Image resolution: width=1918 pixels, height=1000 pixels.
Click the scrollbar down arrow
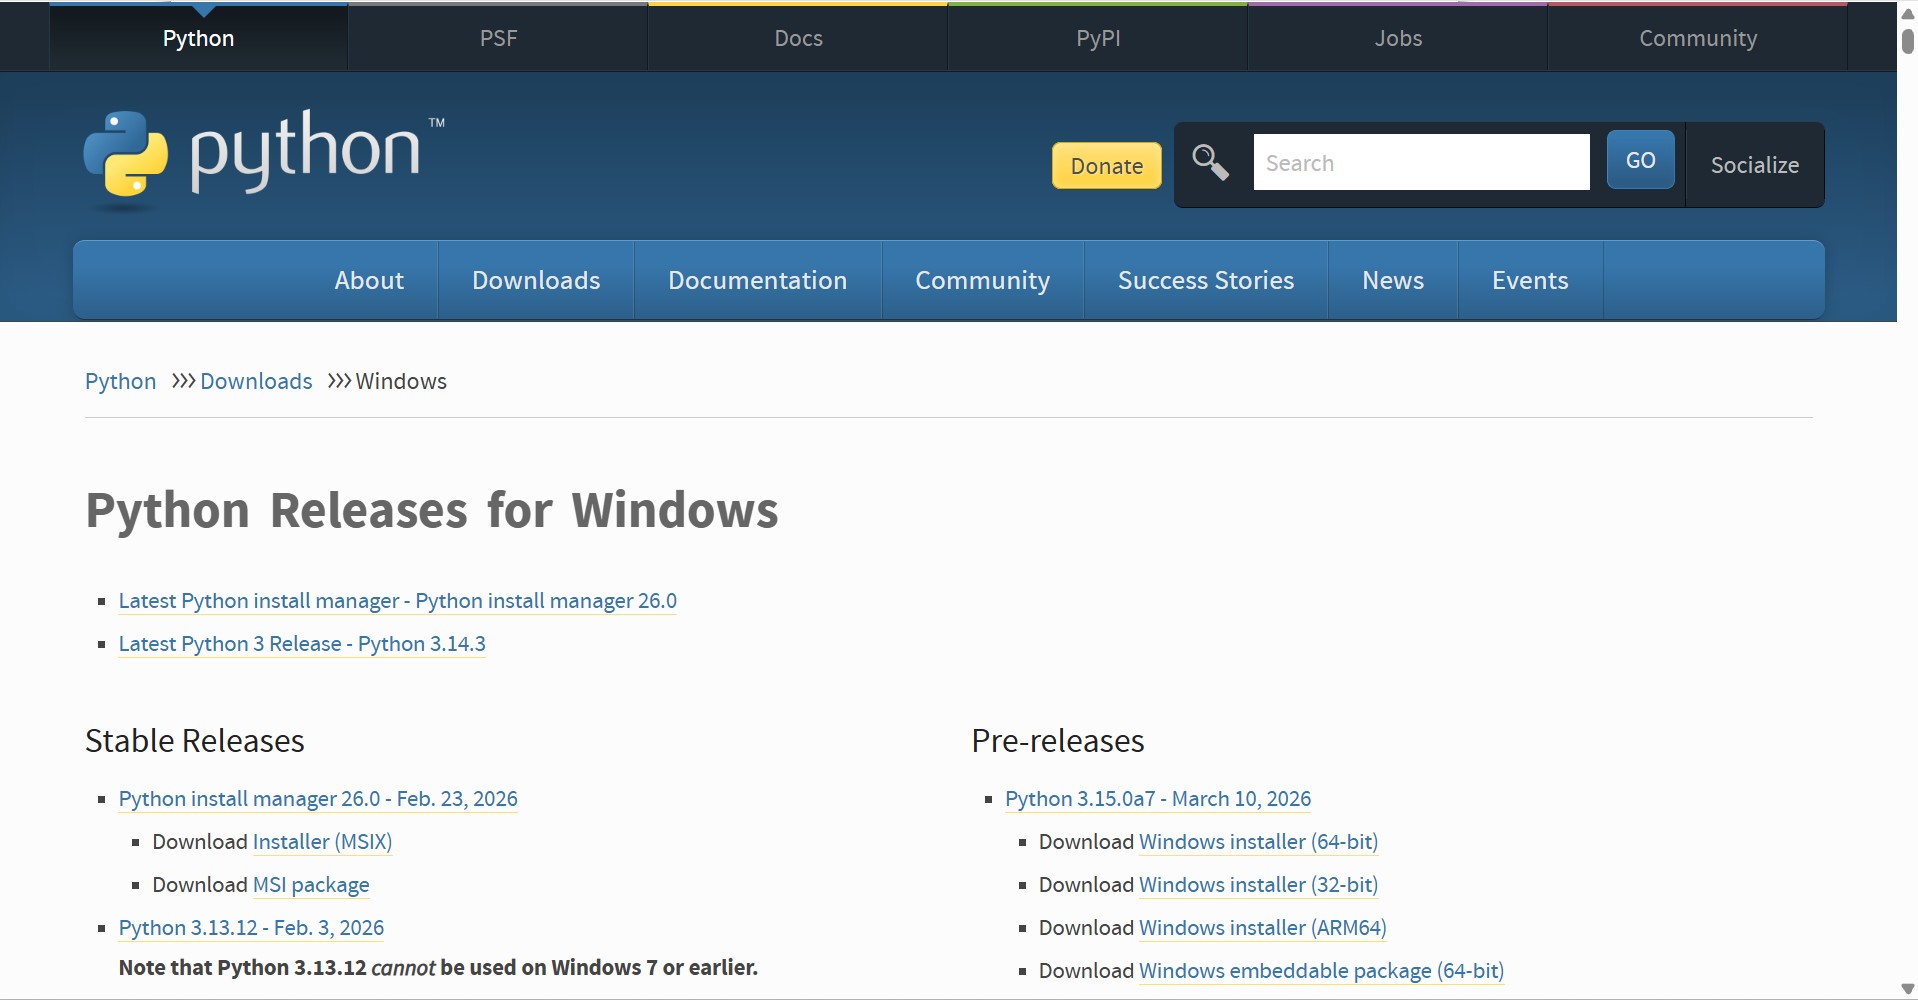click(x=1907, y=989)
